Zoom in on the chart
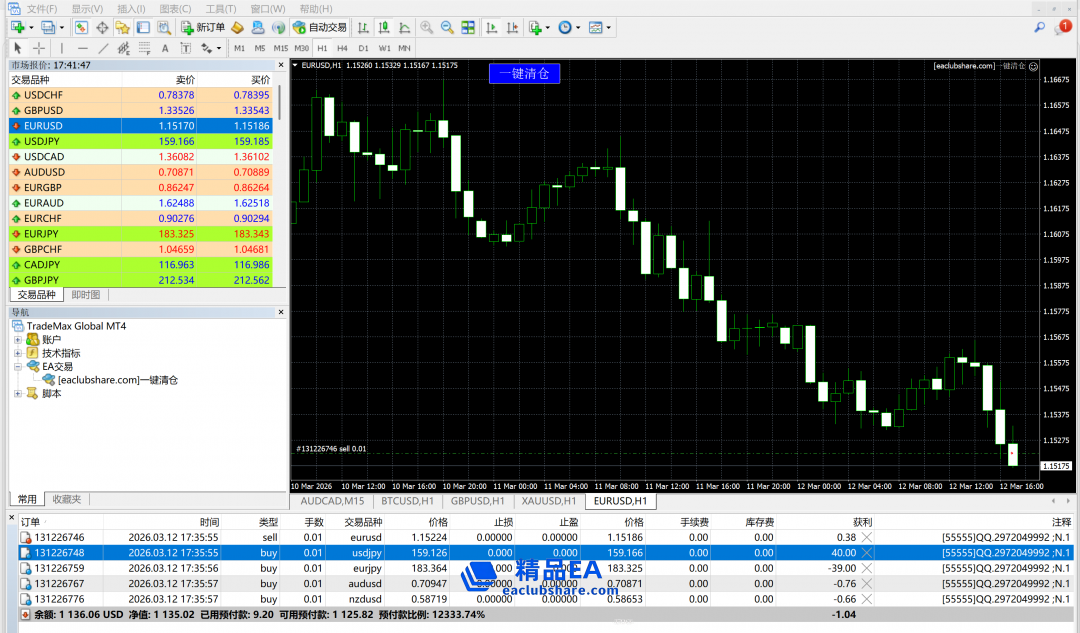The height and width of the screenshot is (633, 1080). click(427, 27)
